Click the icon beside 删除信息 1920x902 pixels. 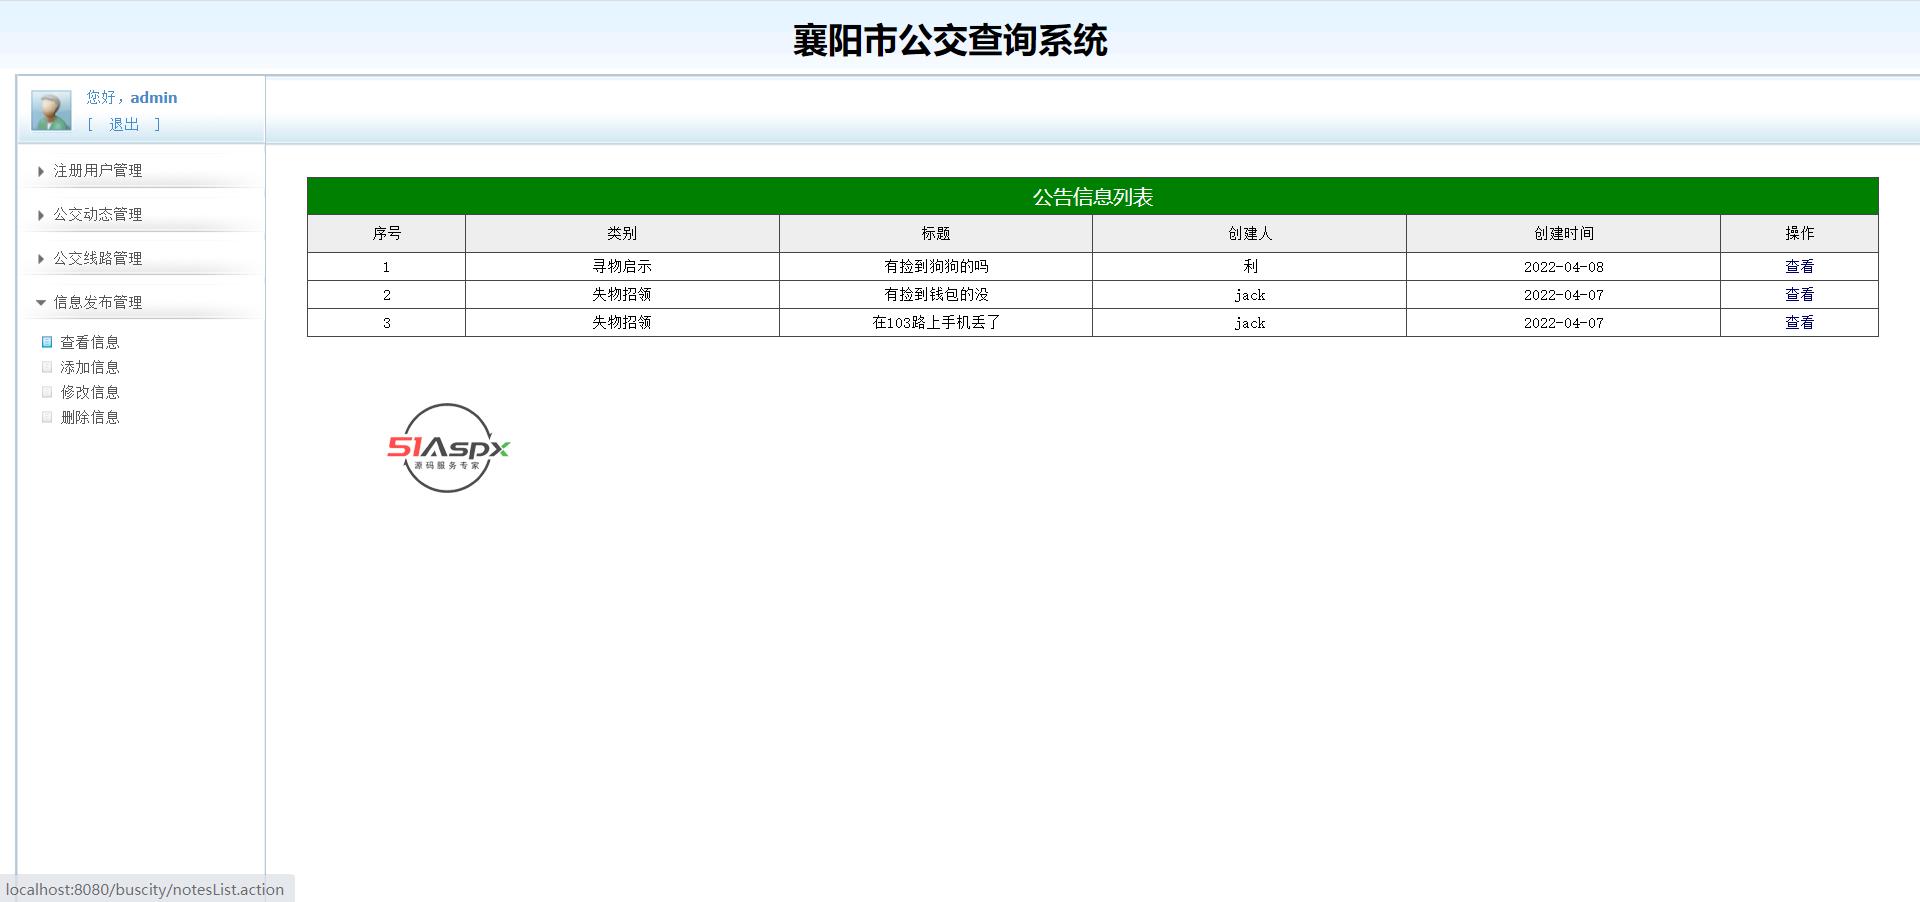tap(47, 417)
